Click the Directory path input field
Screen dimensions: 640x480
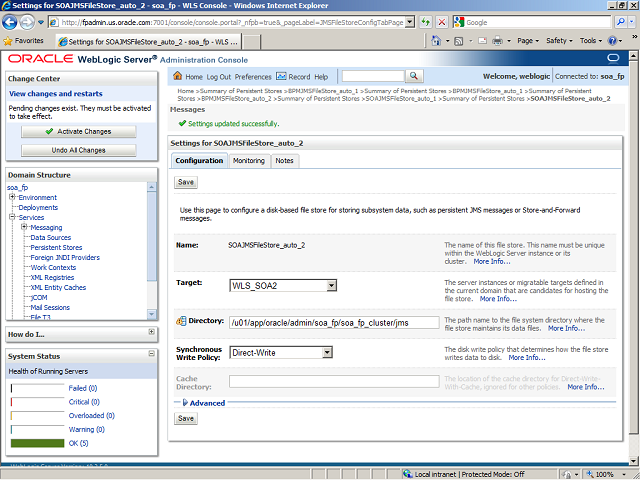(333, 323)
